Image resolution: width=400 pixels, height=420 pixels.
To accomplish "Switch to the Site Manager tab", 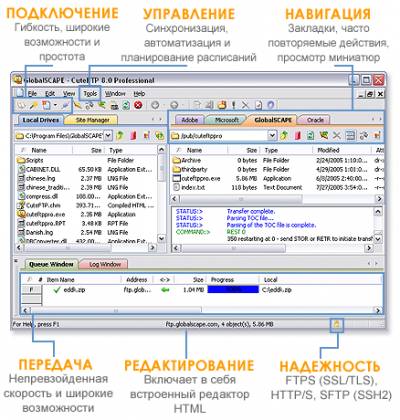I will click(92, 120).
